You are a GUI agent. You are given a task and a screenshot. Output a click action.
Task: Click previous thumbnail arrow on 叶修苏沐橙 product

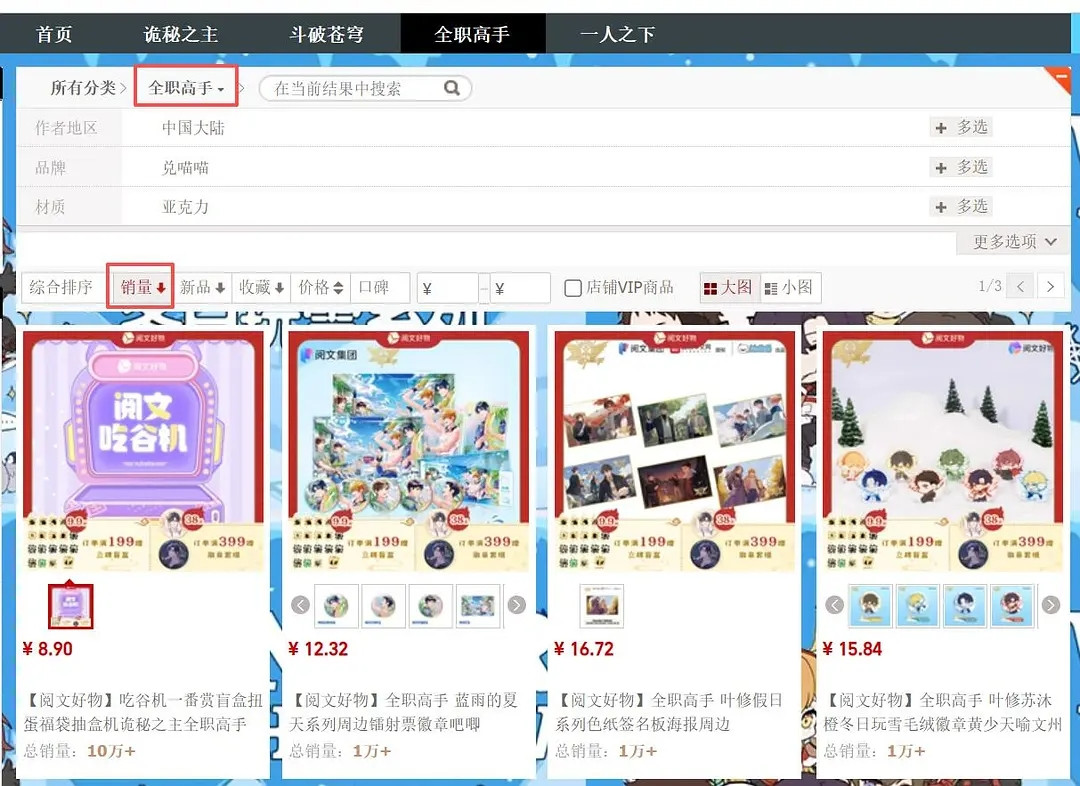point(834,605)
